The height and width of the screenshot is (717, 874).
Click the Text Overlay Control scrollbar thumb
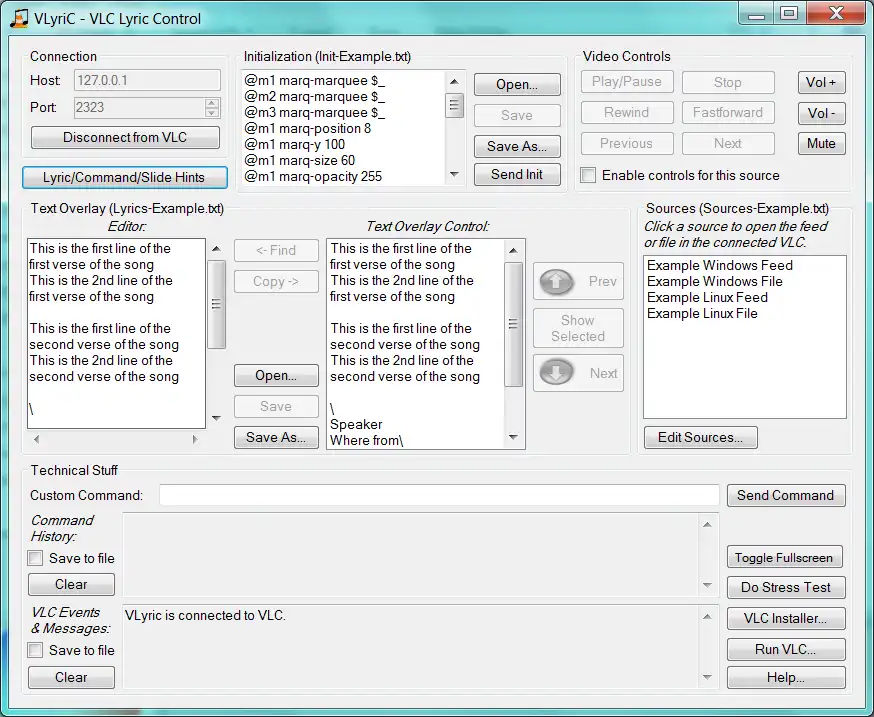(513, 324)
